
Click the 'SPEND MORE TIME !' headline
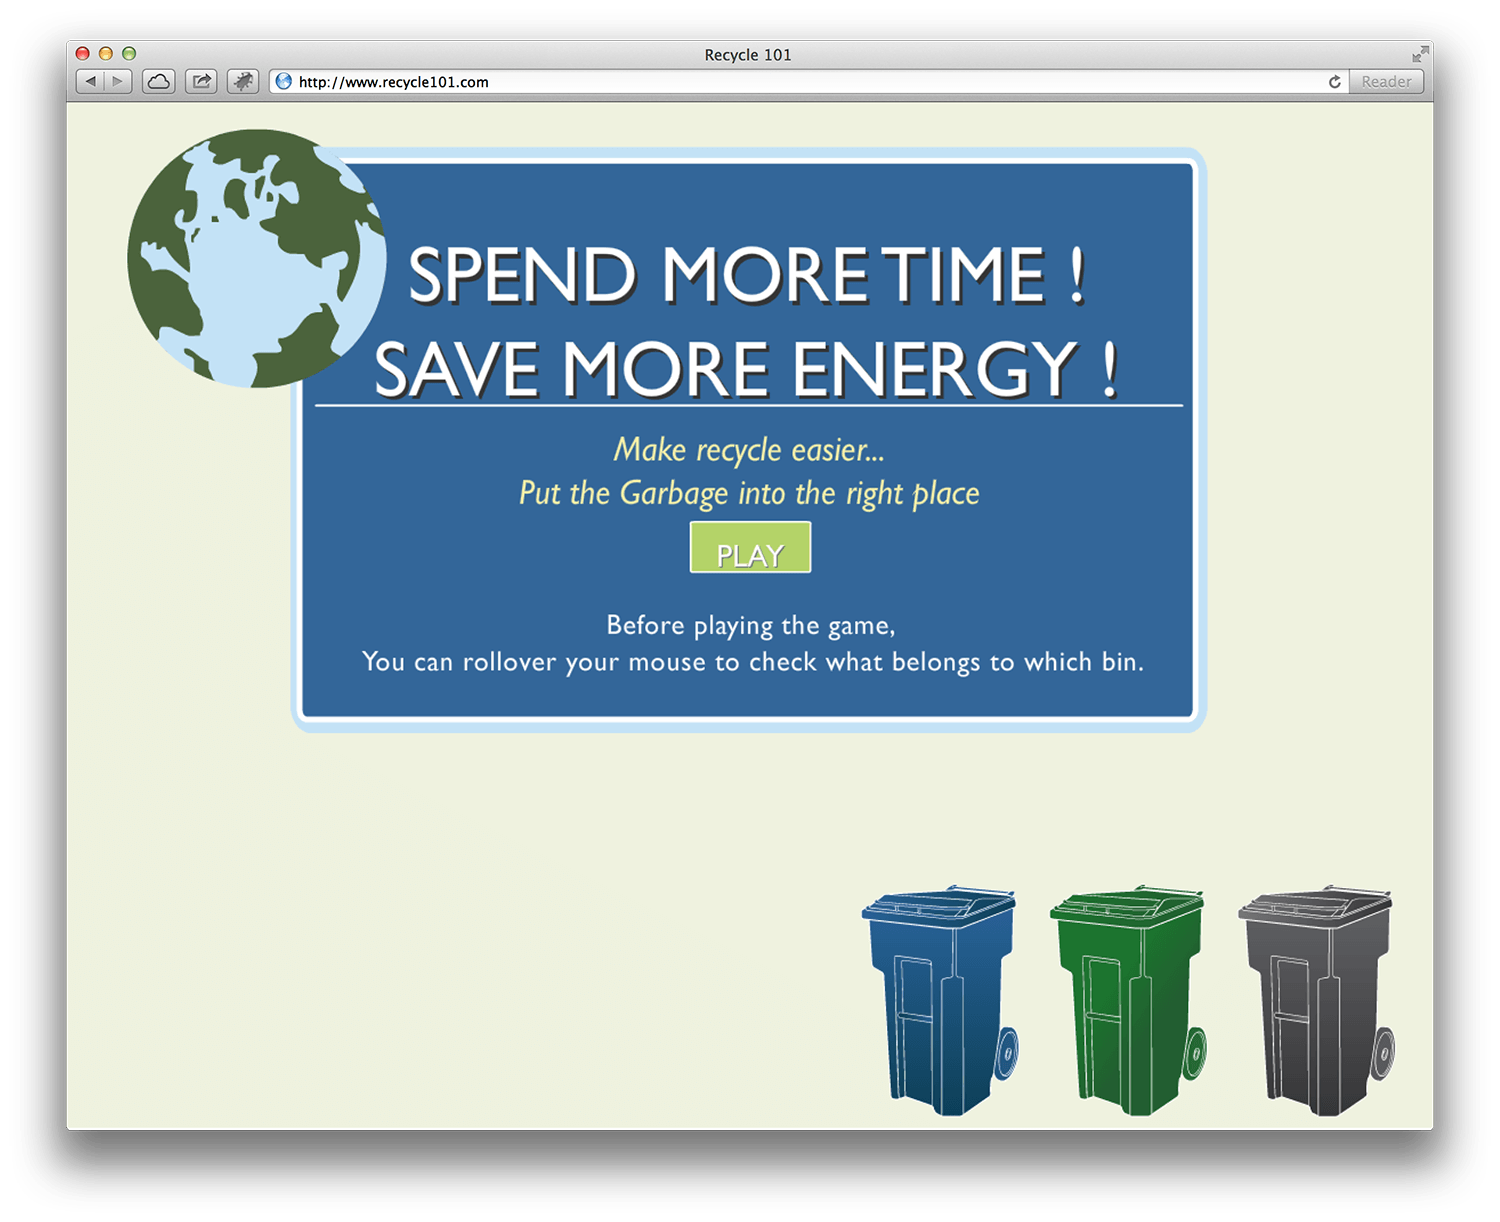747,275
